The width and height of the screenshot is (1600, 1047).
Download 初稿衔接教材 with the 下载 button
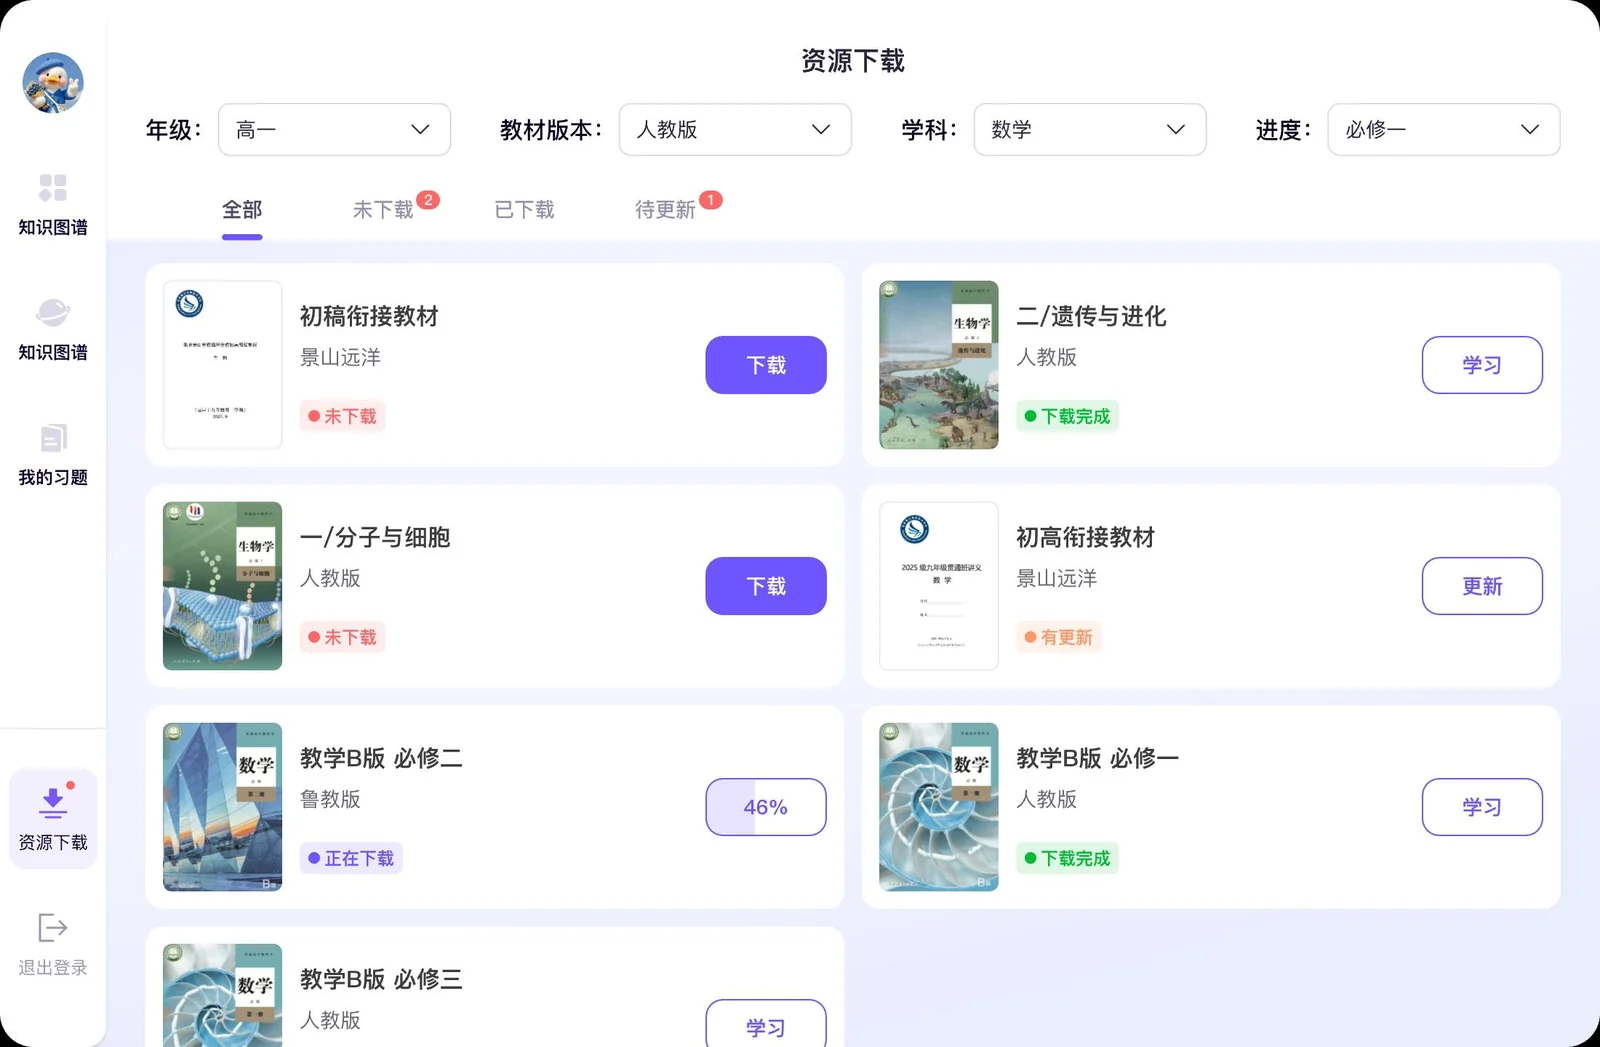point(766,365)
